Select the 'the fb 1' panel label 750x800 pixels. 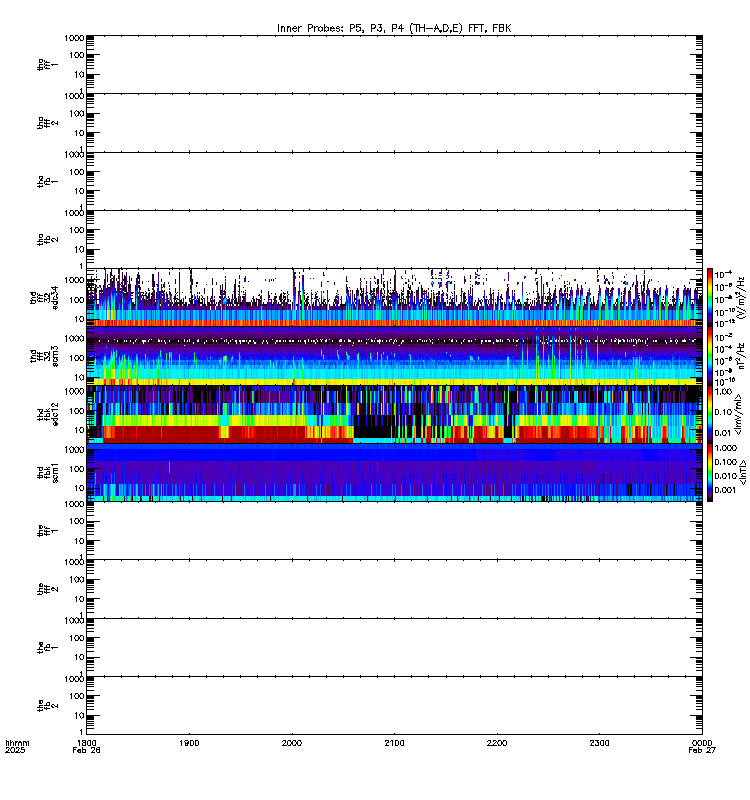click(47, 647)
